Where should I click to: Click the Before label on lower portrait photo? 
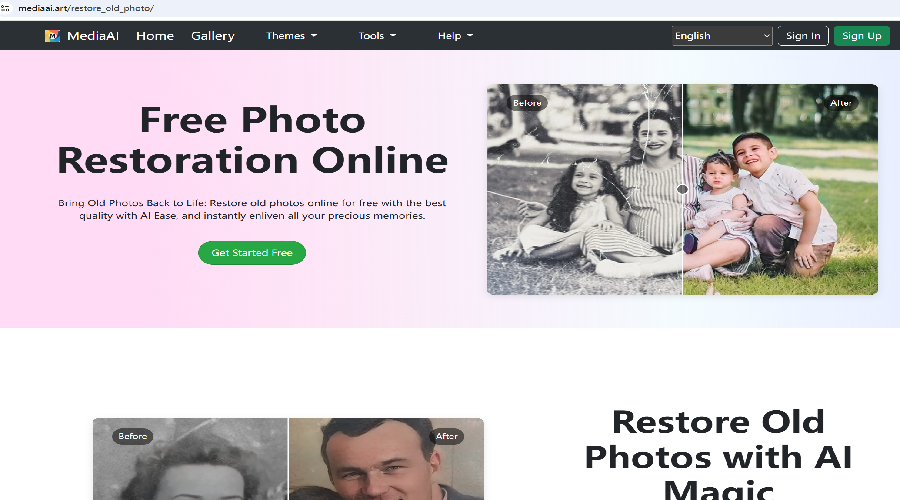click(x=133, y=436)
